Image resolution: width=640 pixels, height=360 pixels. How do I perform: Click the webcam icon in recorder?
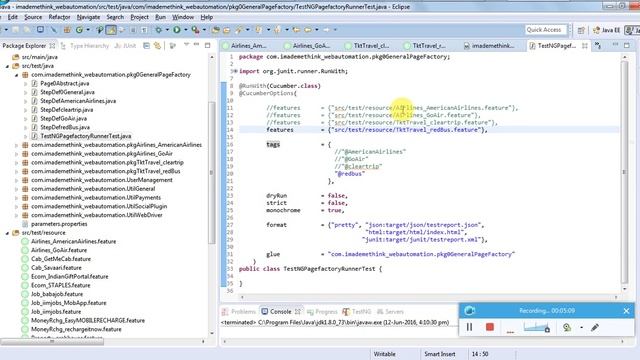(x=567, y=327)
